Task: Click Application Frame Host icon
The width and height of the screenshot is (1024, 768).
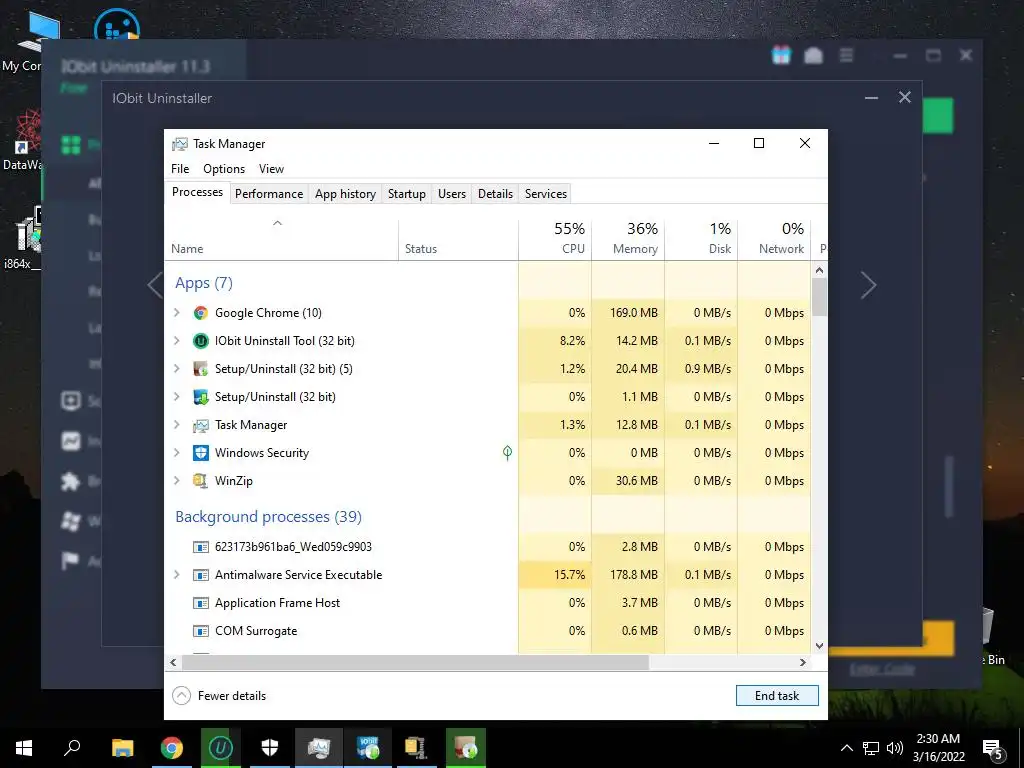Action: tap(200, 603)
